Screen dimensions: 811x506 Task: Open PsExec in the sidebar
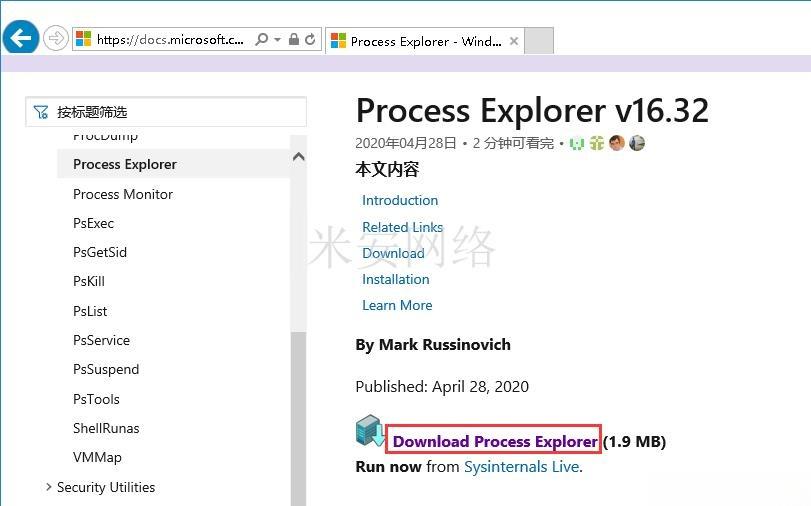click(x=93, y=224)
